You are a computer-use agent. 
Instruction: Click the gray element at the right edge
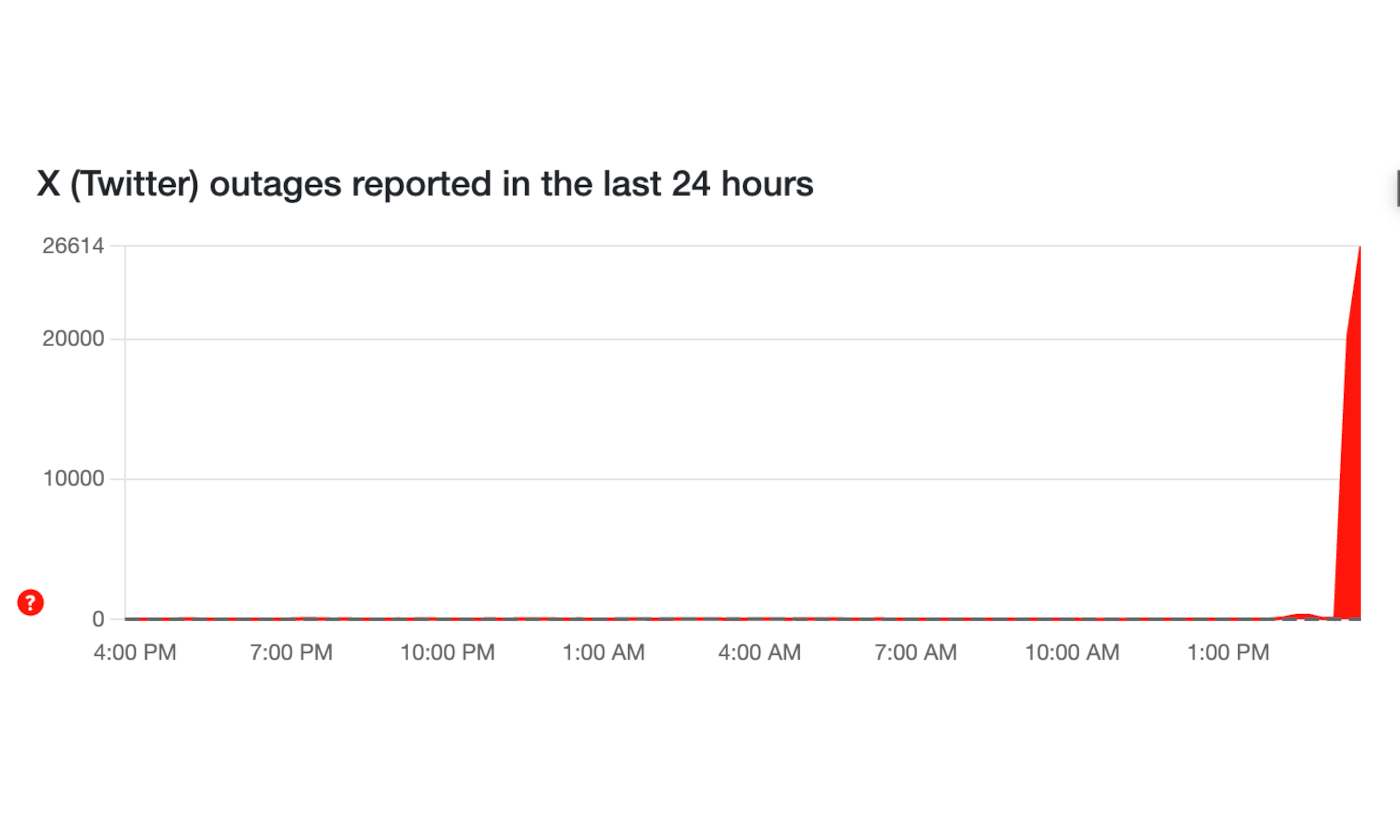coord(1397,187)
